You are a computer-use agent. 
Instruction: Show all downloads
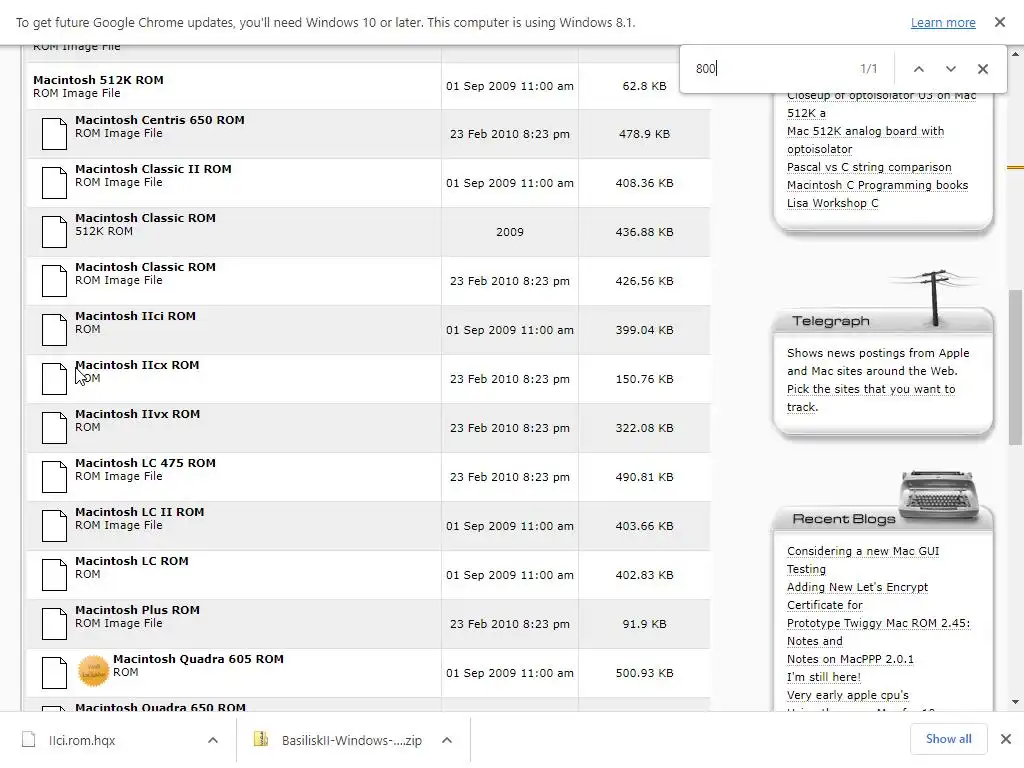[948, 739]
